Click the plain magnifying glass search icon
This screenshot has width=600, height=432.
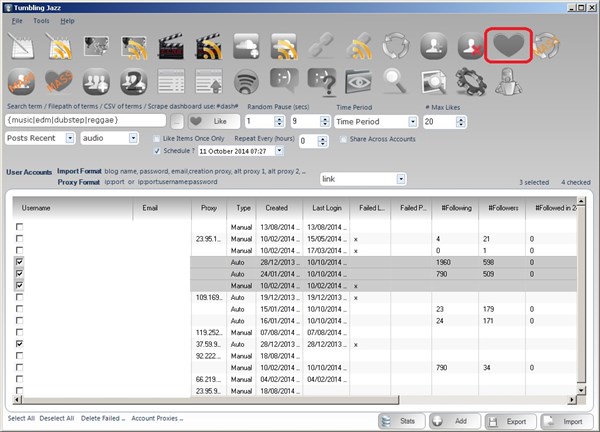pyautogui.click(x=395, y=82)
